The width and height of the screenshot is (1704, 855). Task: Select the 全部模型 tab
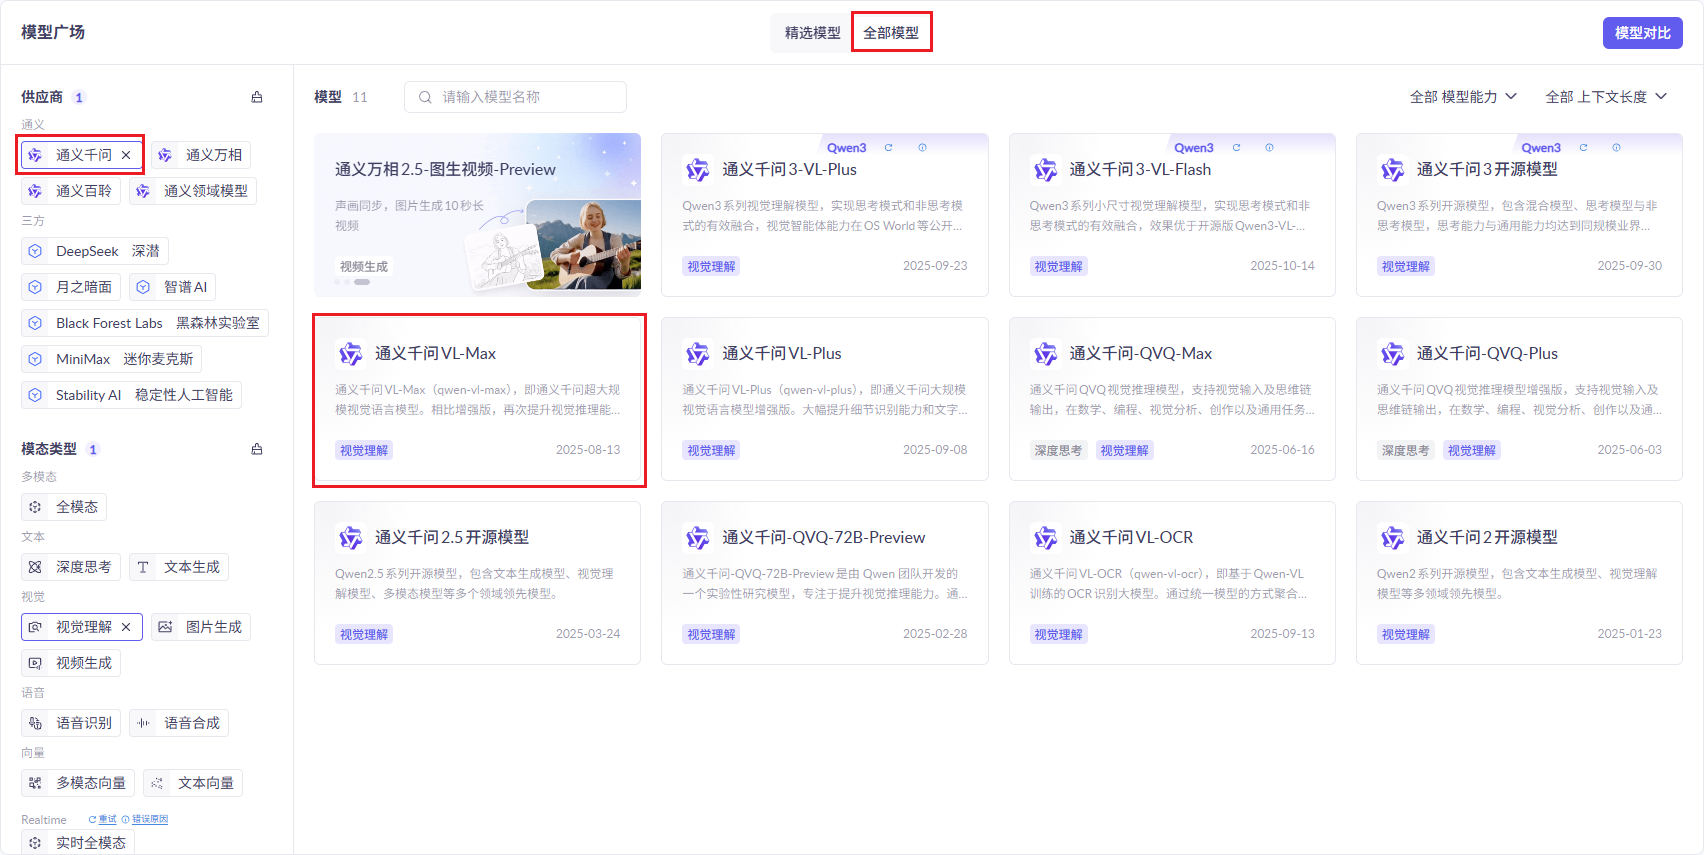(891, 33)
